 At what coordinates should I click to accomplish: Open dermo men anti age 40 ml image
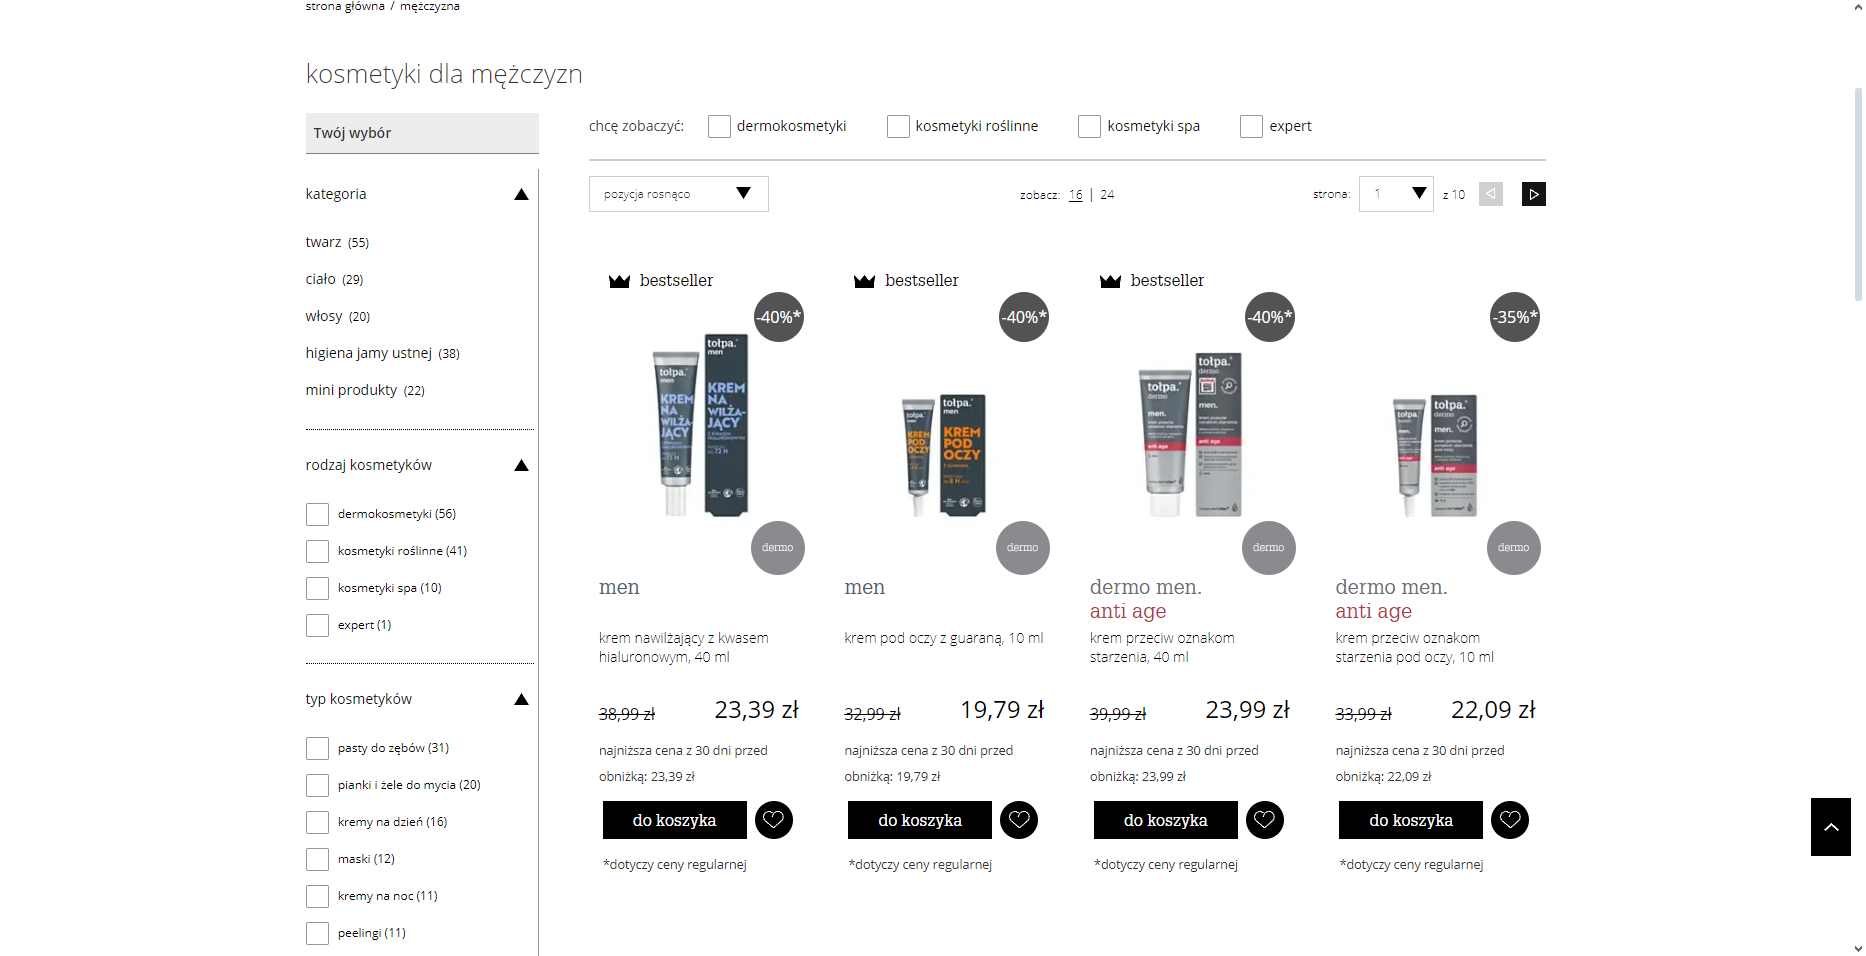(1191, 435)
